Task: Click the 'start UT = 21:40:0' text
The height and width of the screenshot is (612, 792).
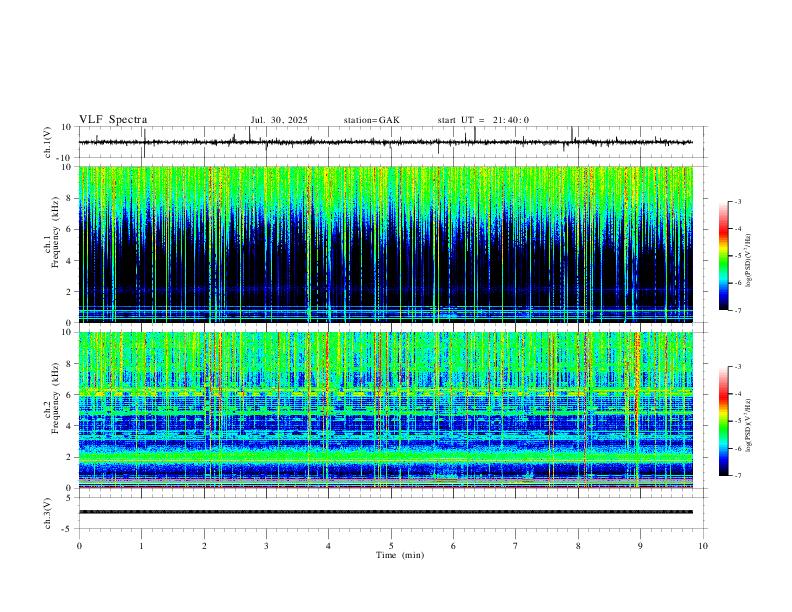Action: click(483, 120)
